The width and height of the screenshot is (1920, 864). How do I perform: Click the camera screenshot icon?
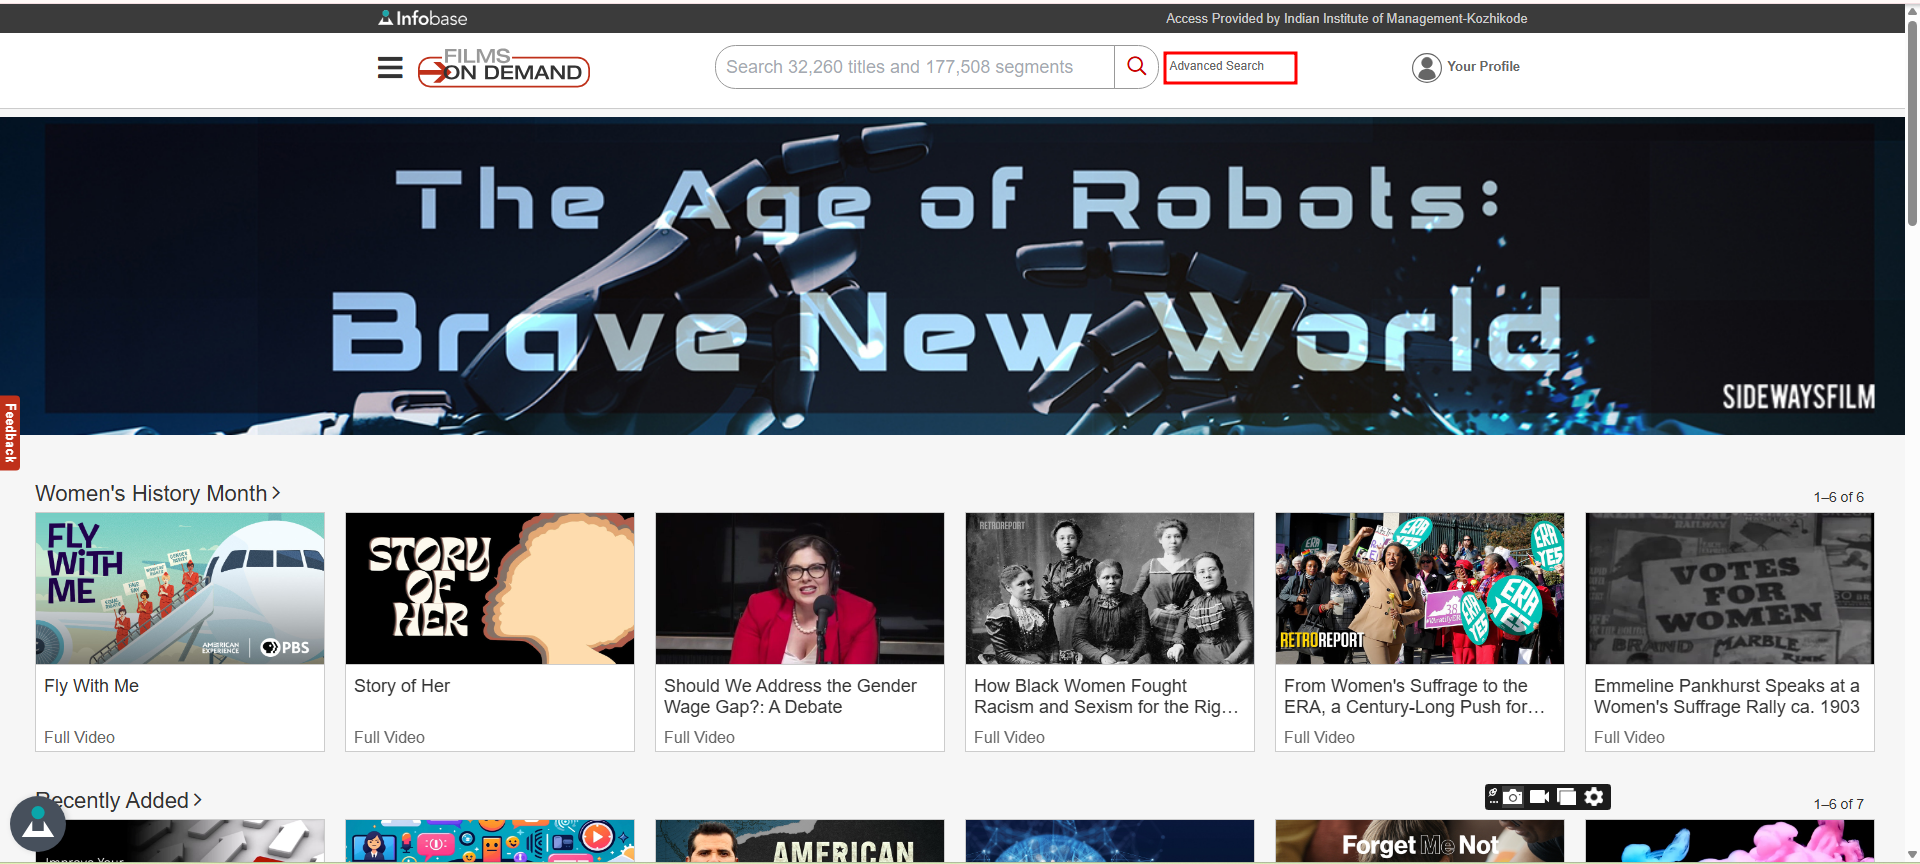click(x=1513, y=797)
